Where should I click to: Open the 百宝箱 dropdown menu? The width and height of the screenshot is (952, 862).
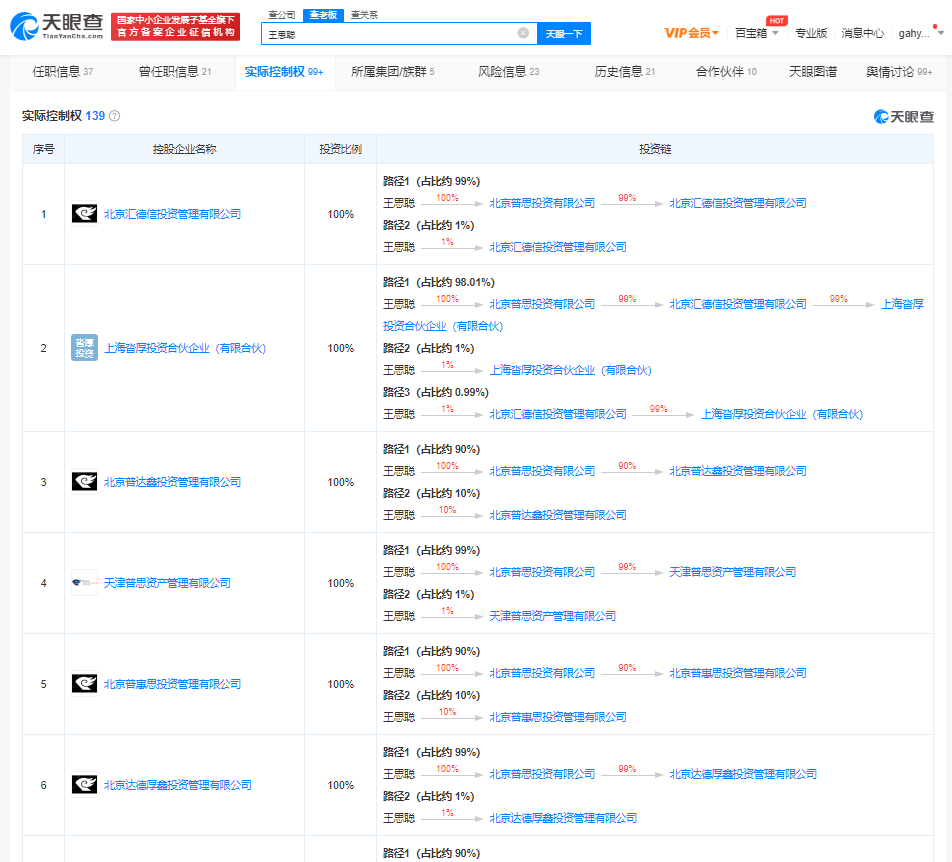click(756, 33)
